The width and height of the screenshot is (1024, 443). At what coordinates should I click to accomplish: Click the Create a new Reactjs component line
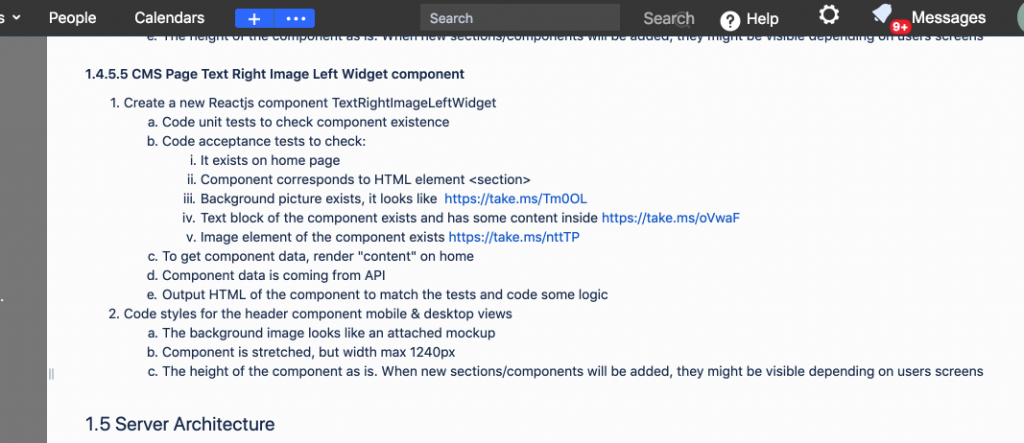tap(310, 103)
